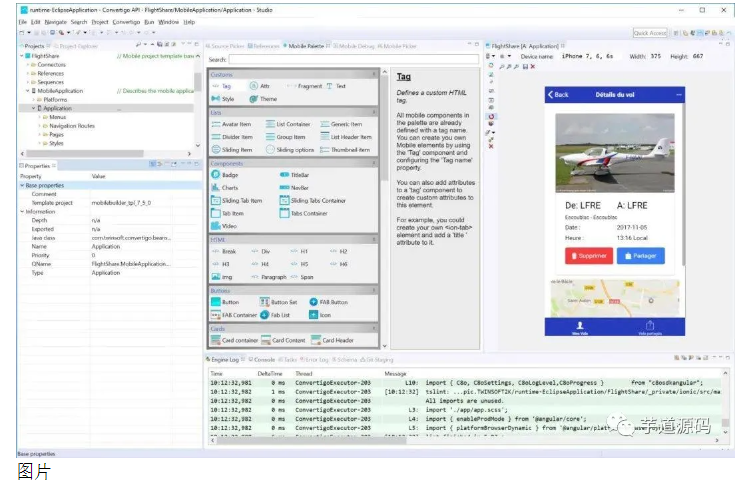
Task: Select the List Container component
Action: coord(288,124)
